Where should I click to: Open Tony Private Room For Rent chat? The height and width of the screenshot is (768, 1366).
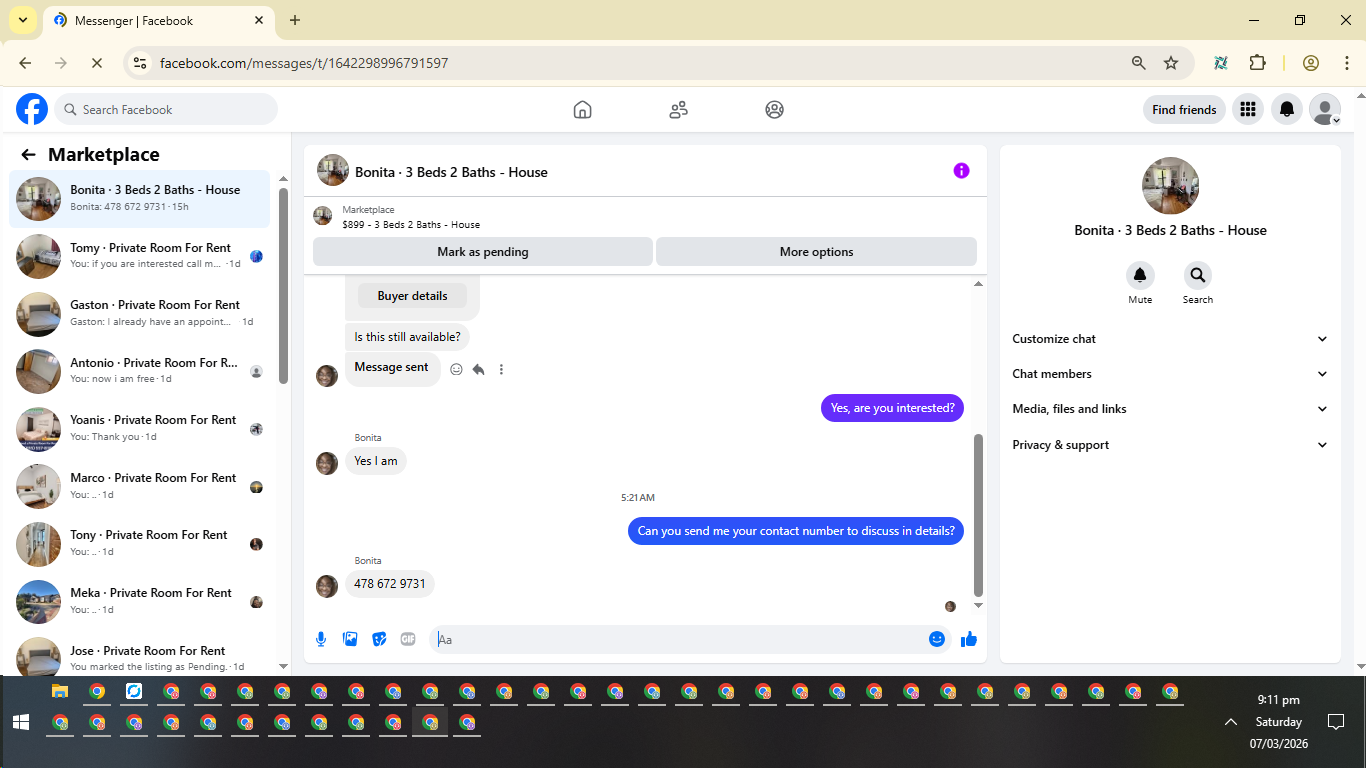(x=140, y=543)
